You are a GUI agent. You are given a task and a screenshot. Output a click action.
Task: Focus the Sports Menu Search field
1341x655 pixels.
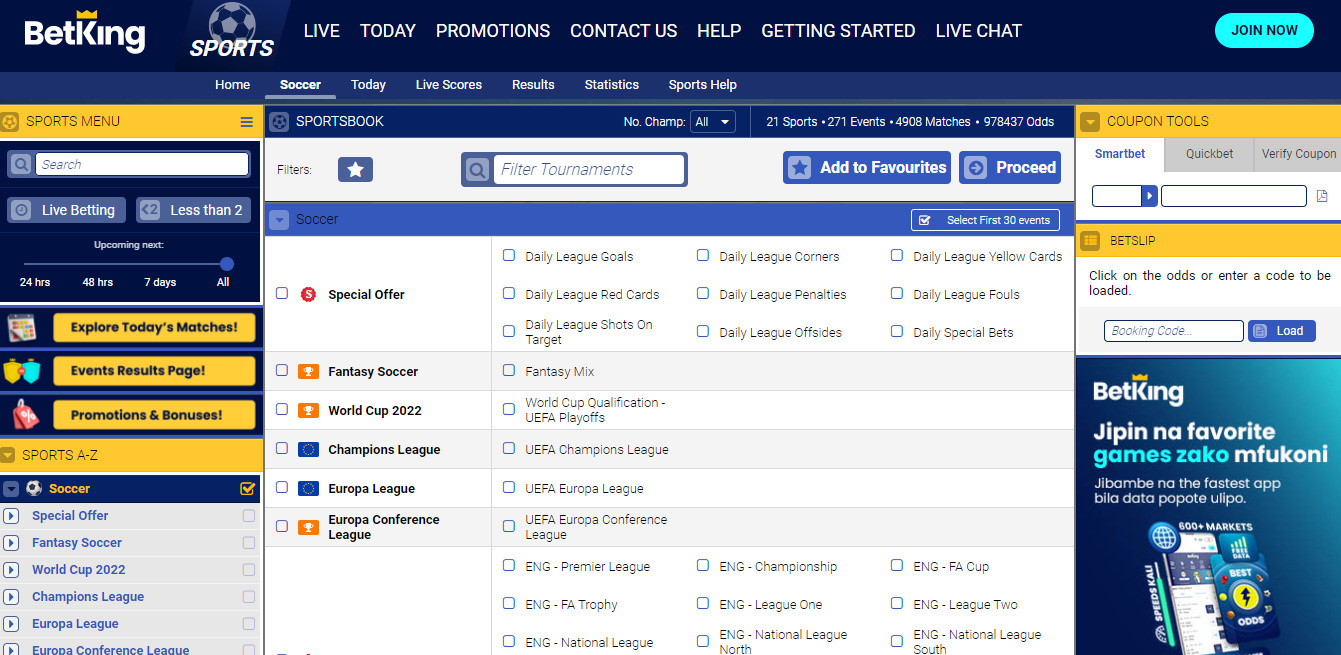pos(142,164)
